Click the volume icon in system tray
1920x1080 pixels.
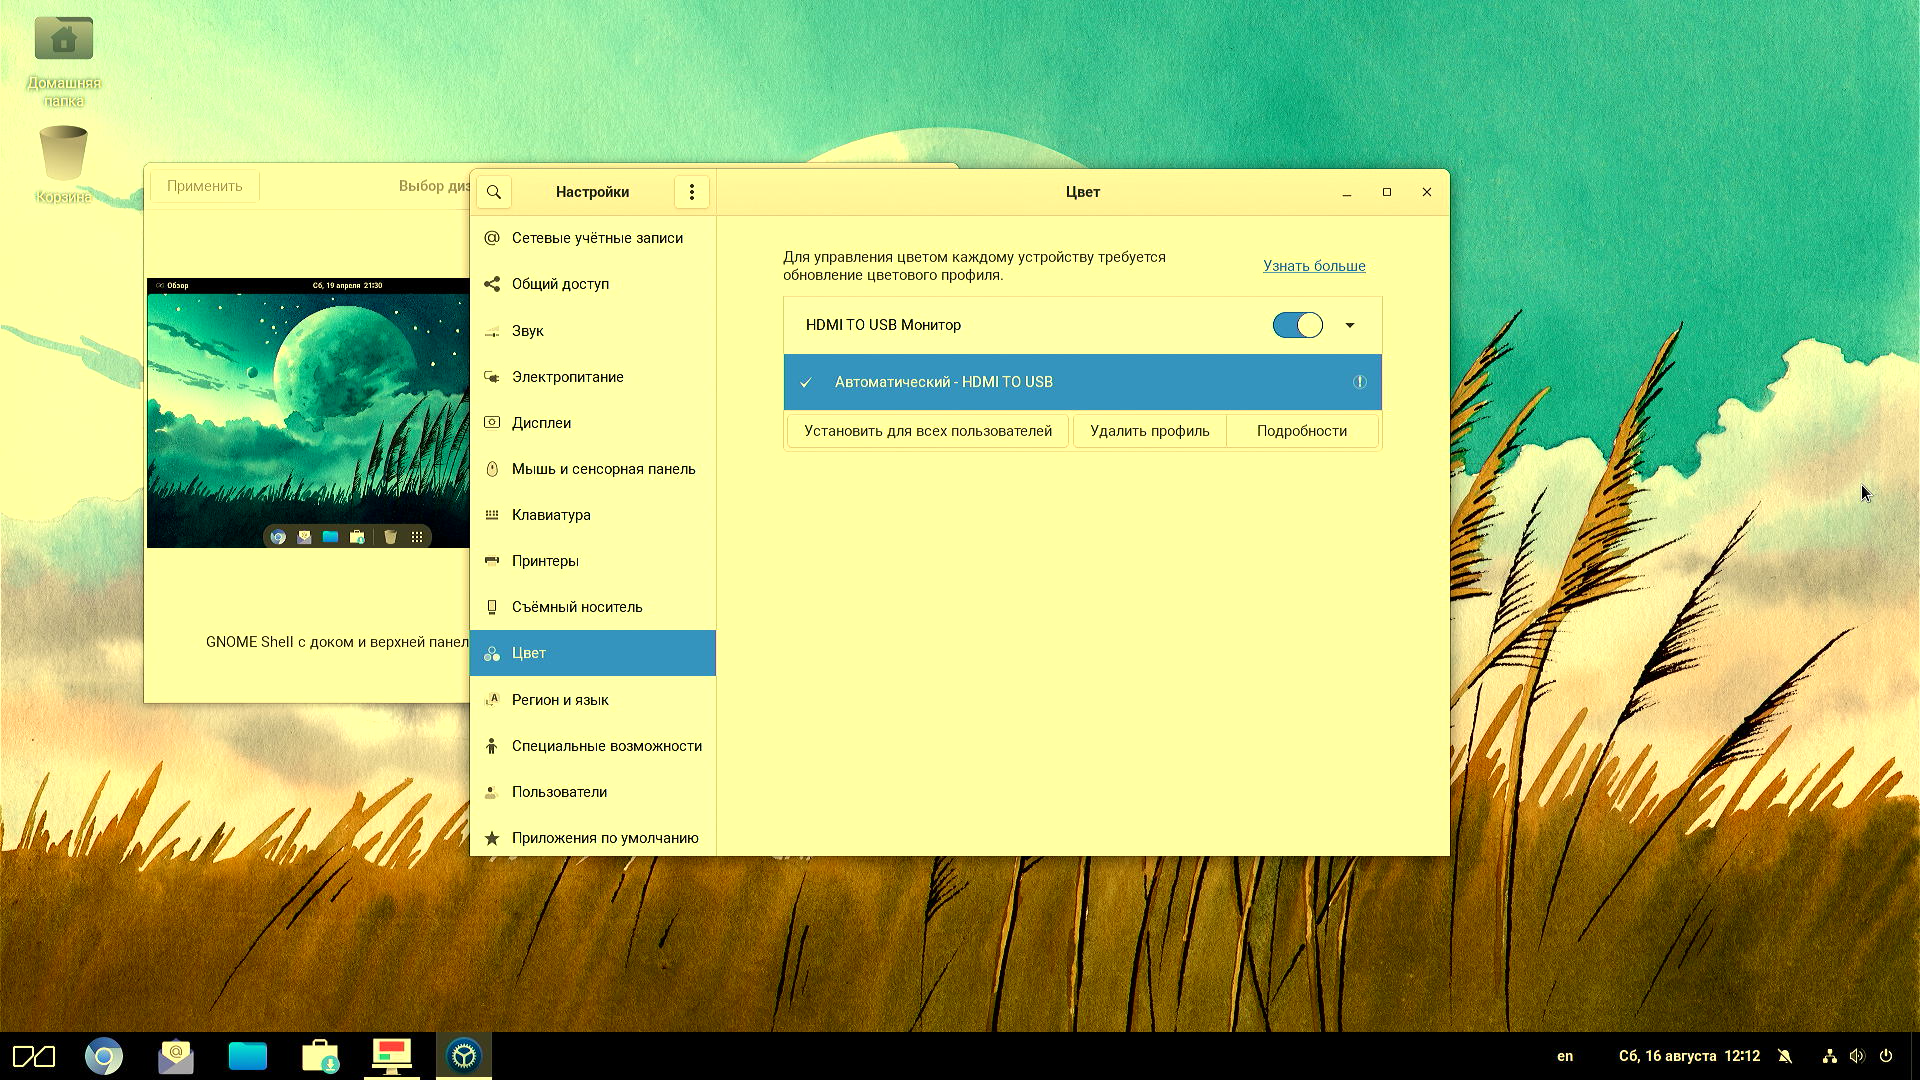click(1857, 1056)
